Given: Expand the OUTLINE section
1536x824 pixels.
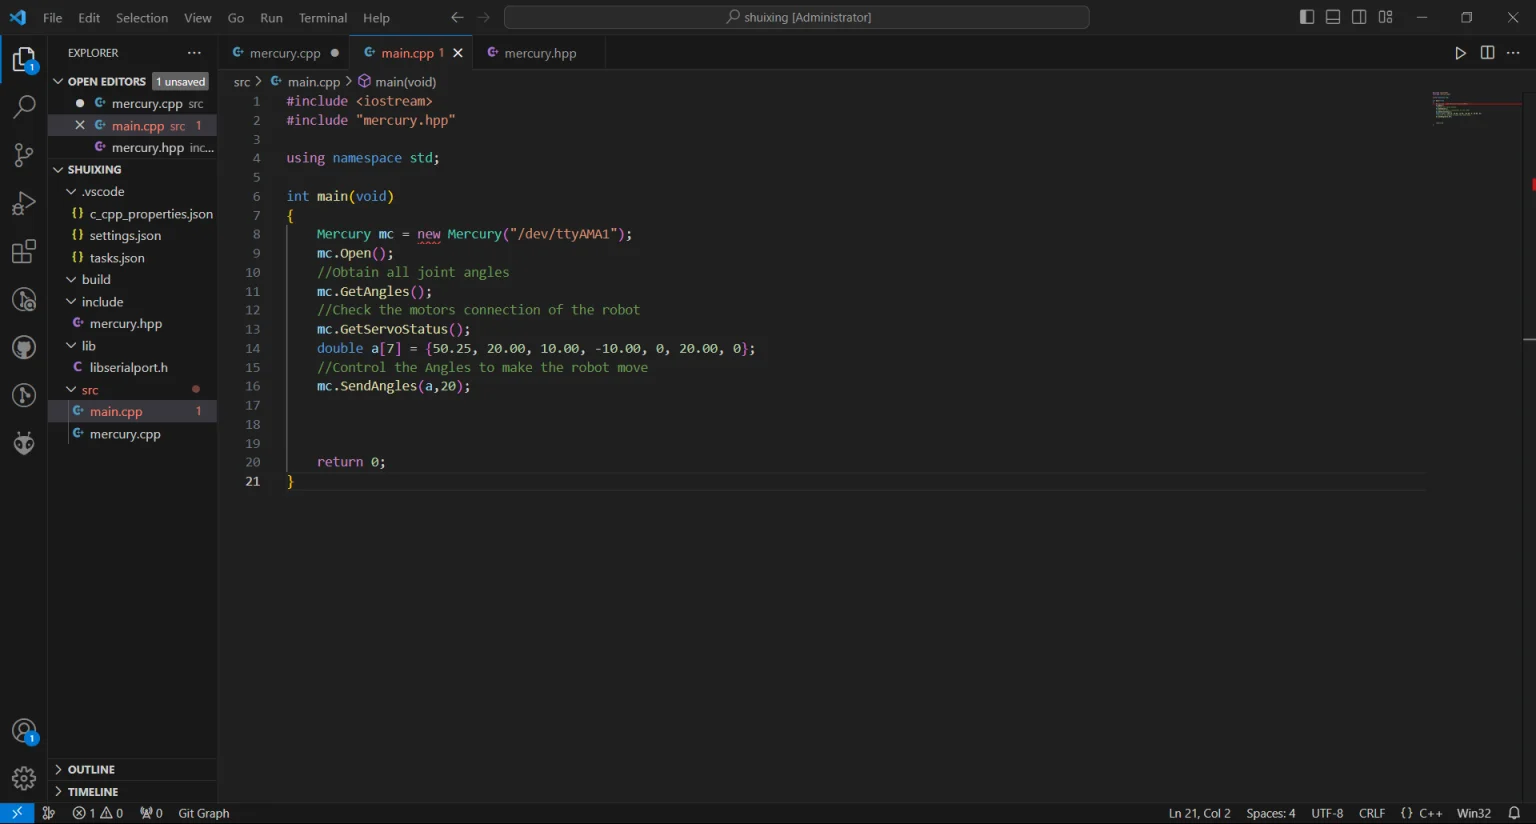Looking at the screenshot, I should (x=91, y=770).
